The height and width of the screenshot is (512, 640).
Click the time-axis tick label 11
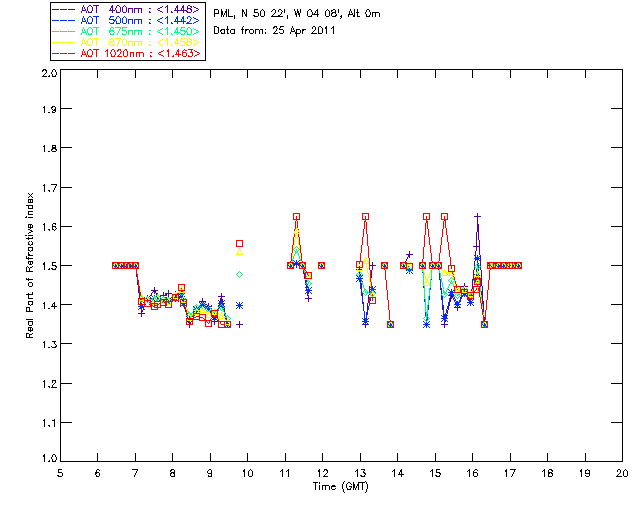point(285,473)
